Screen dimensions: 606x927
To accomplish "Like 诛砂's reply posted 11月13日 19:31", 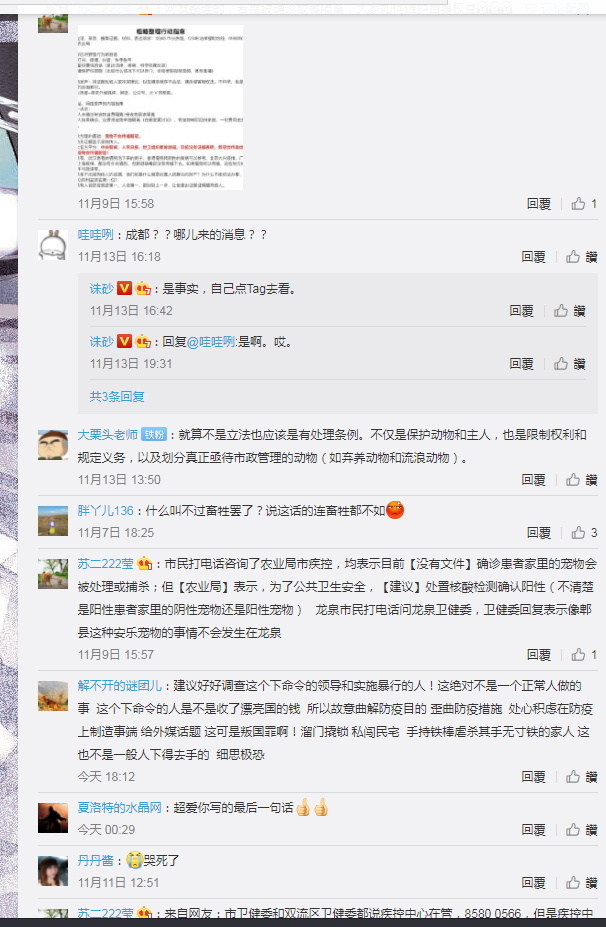I will [569, 364].
